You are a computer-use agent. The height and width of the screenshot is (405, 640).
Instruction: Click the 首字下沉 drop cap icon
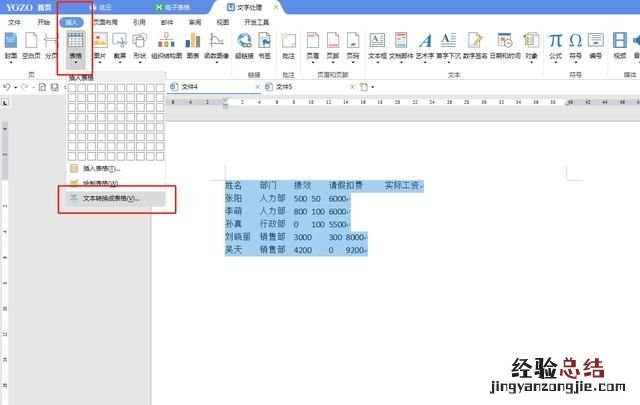[449, 41]
